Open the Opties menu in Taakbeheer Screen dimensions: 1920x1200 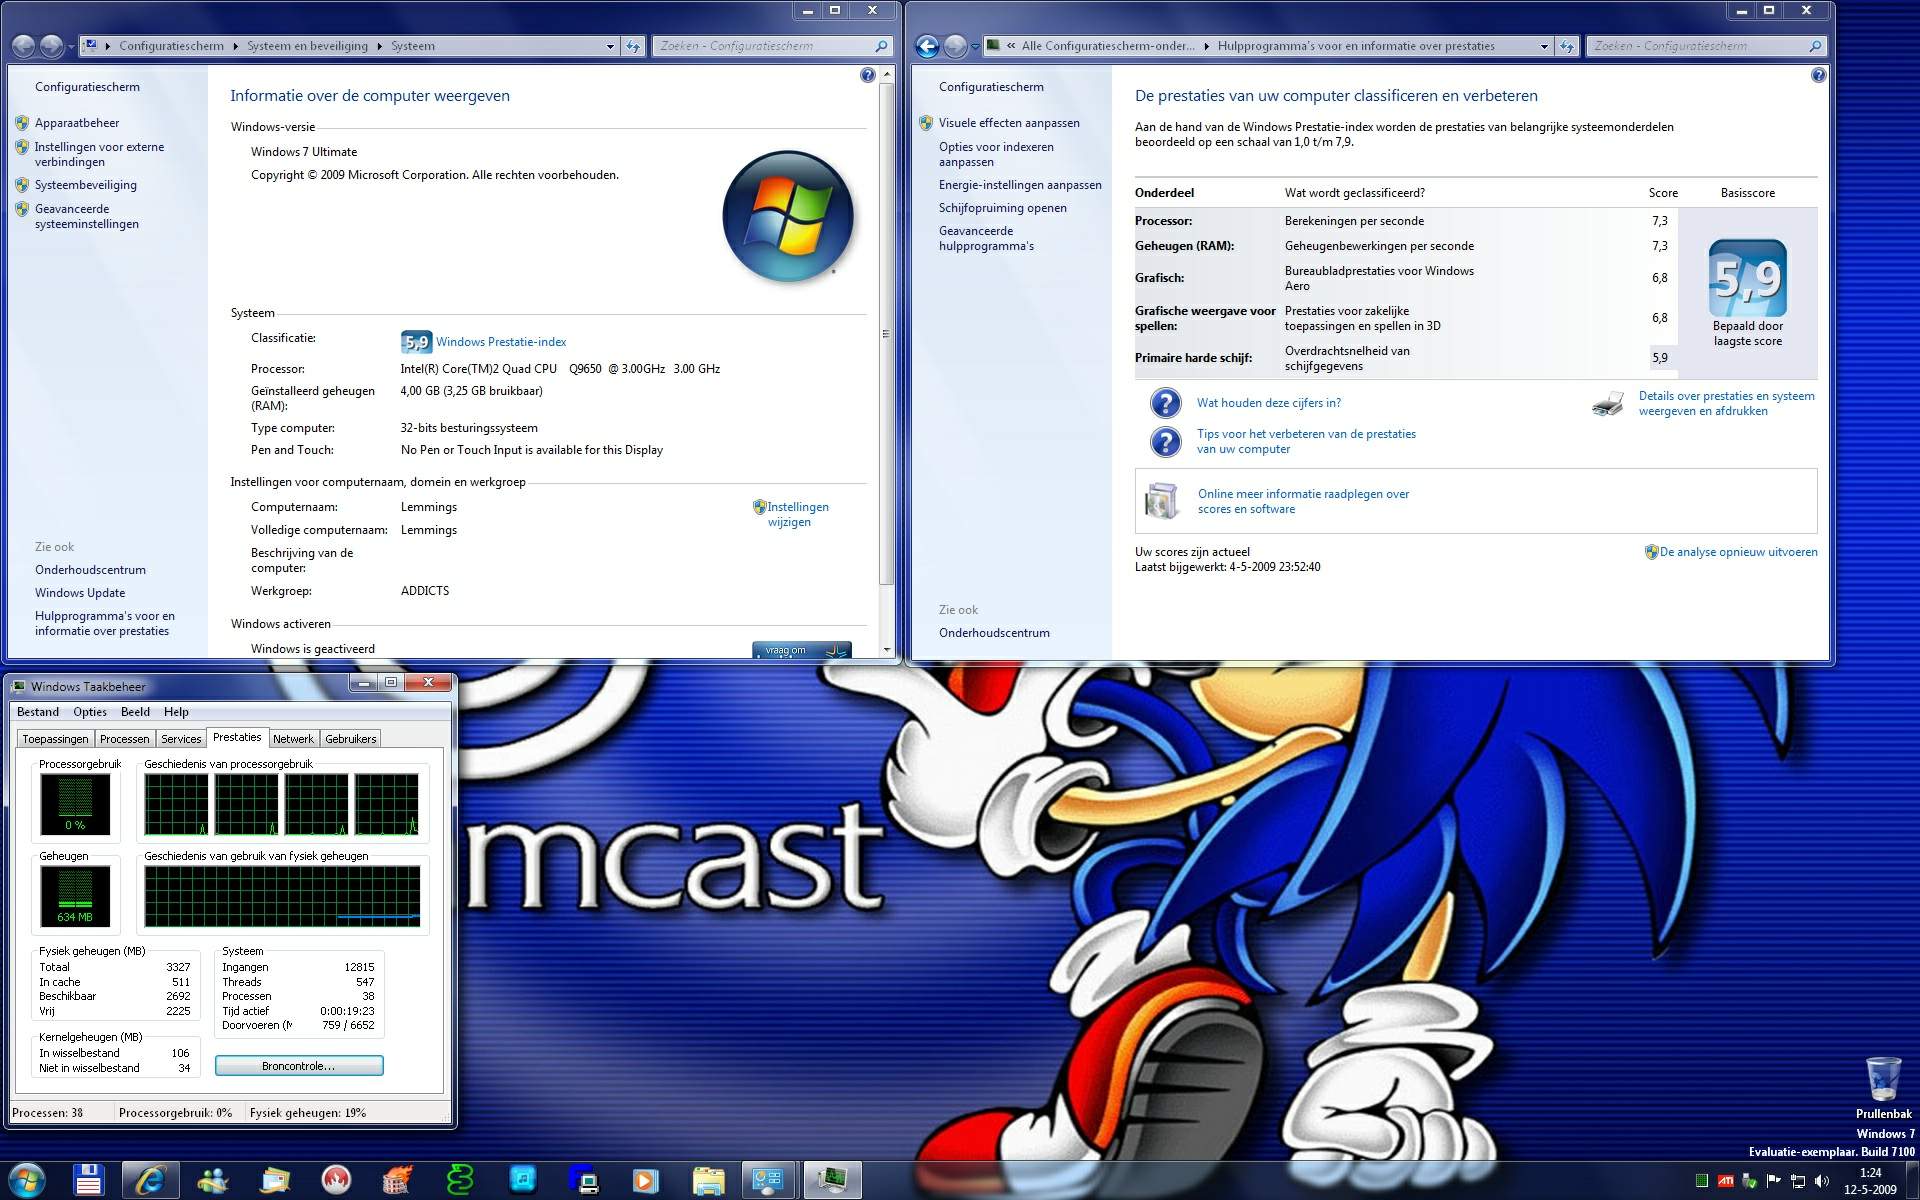90,712
